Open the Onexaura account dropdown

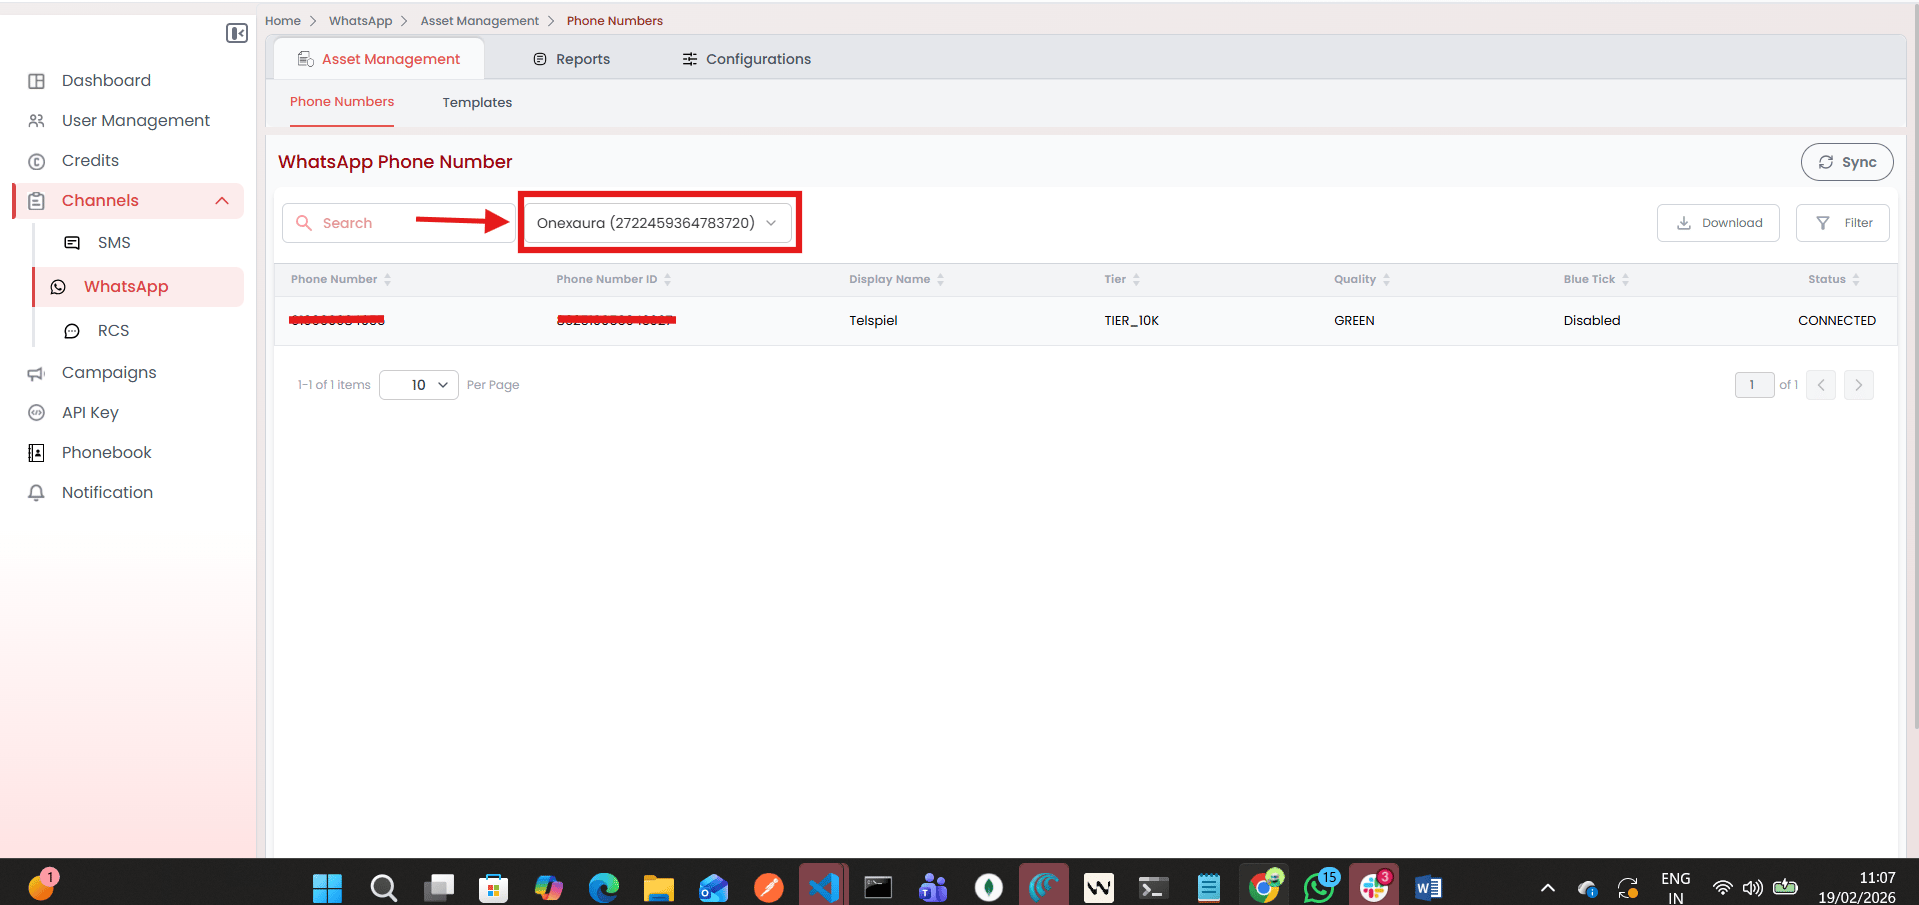[657, 223]
